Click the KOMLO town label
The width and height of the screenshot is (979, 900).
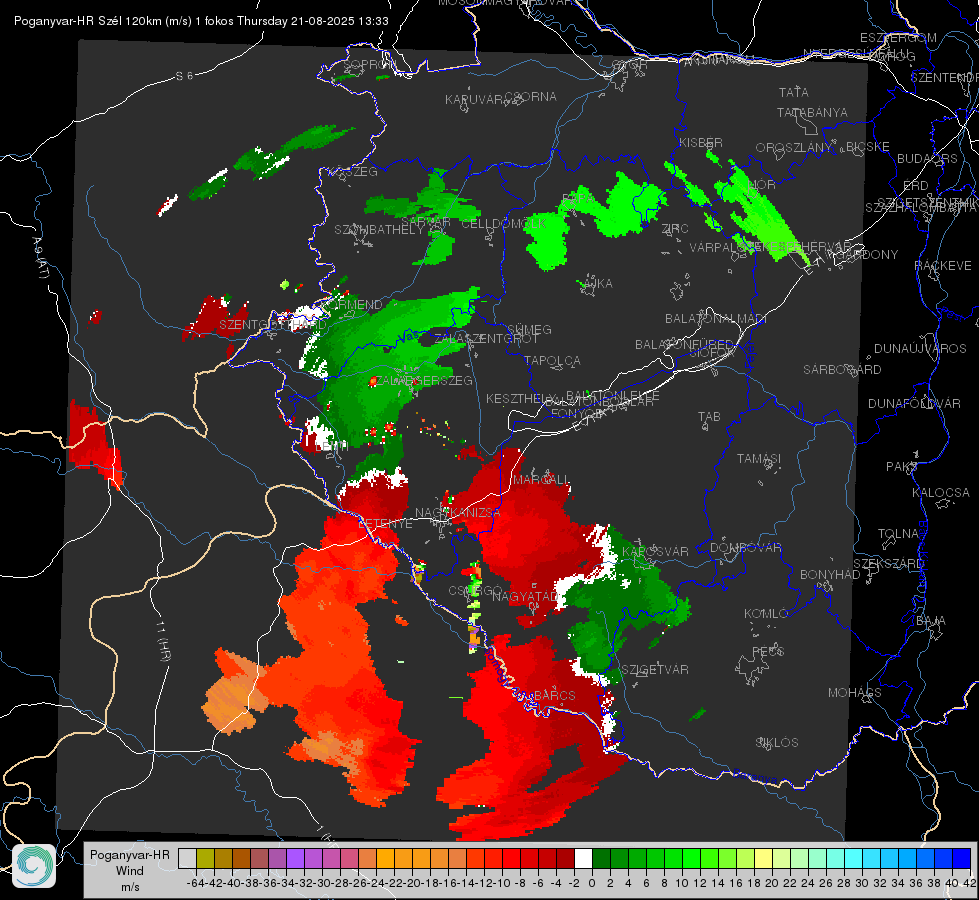click(x=765, y=614)
